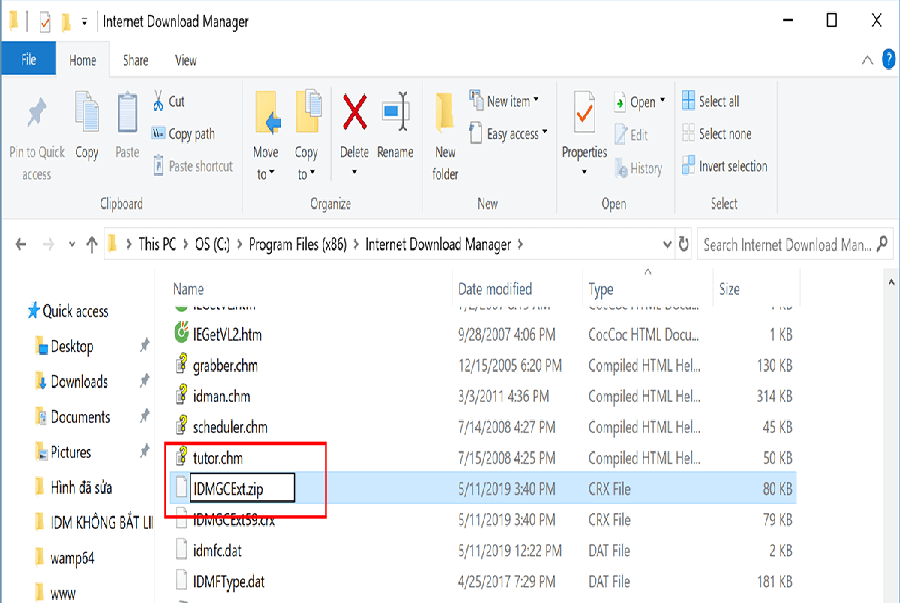Sort by the Type column header

point(600,289)
